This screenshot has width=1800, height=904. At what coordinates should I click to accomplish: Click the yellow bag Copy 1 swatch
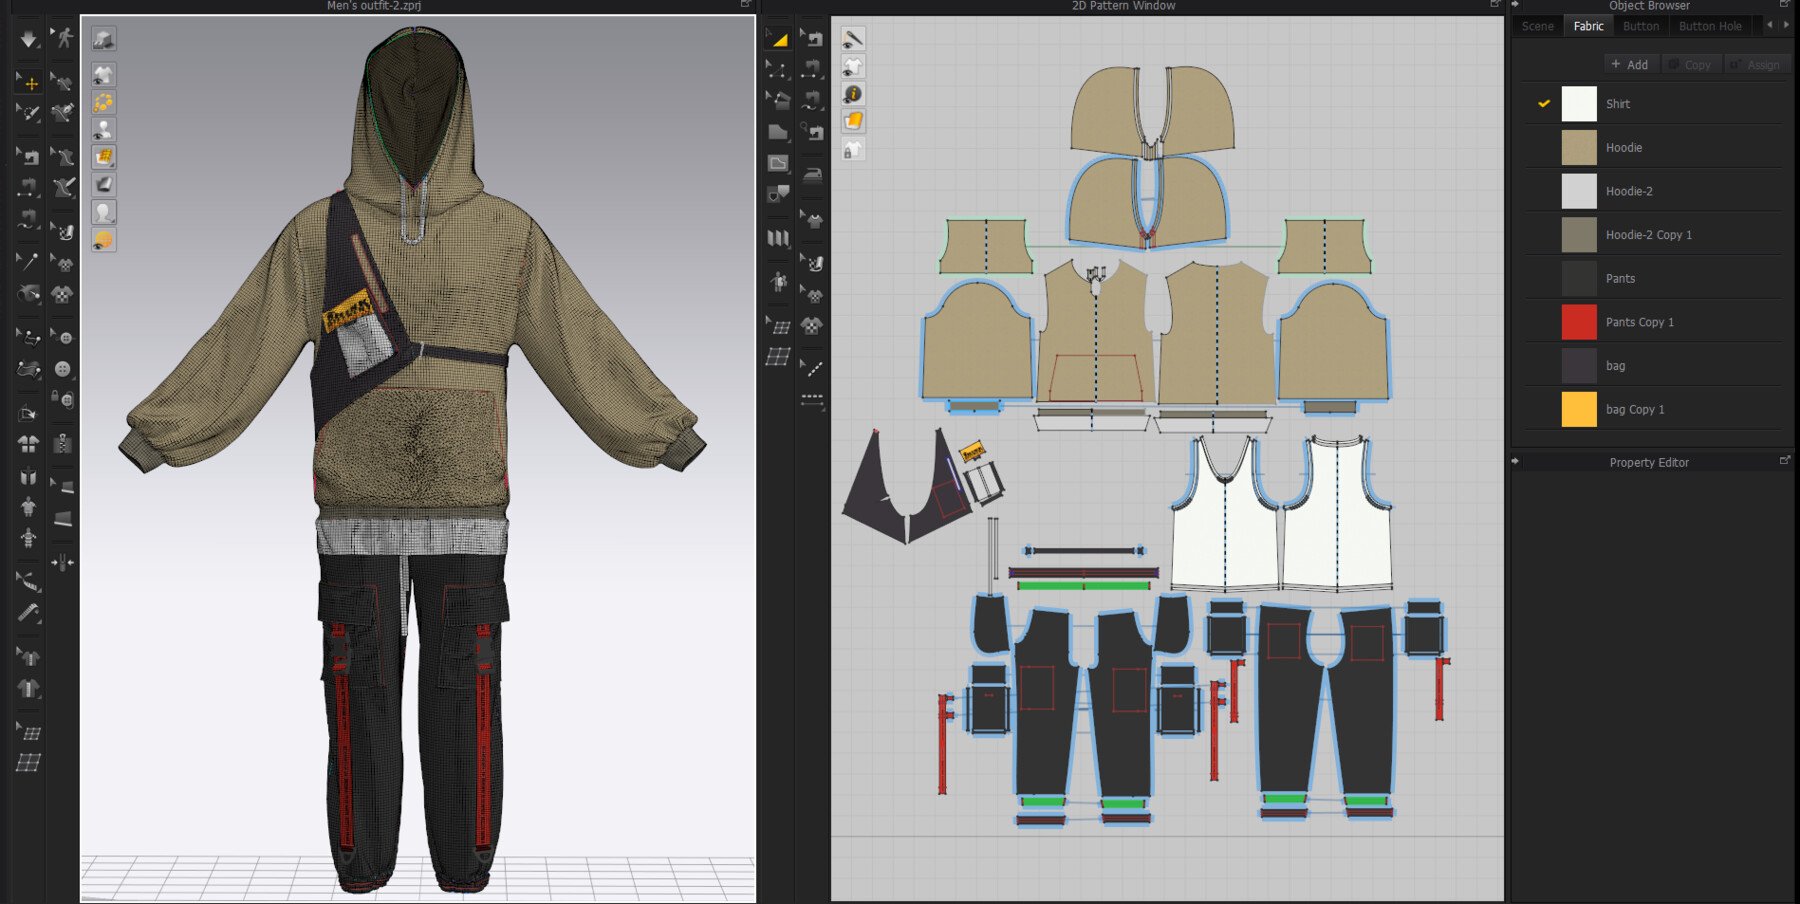tap(1579, 409)
